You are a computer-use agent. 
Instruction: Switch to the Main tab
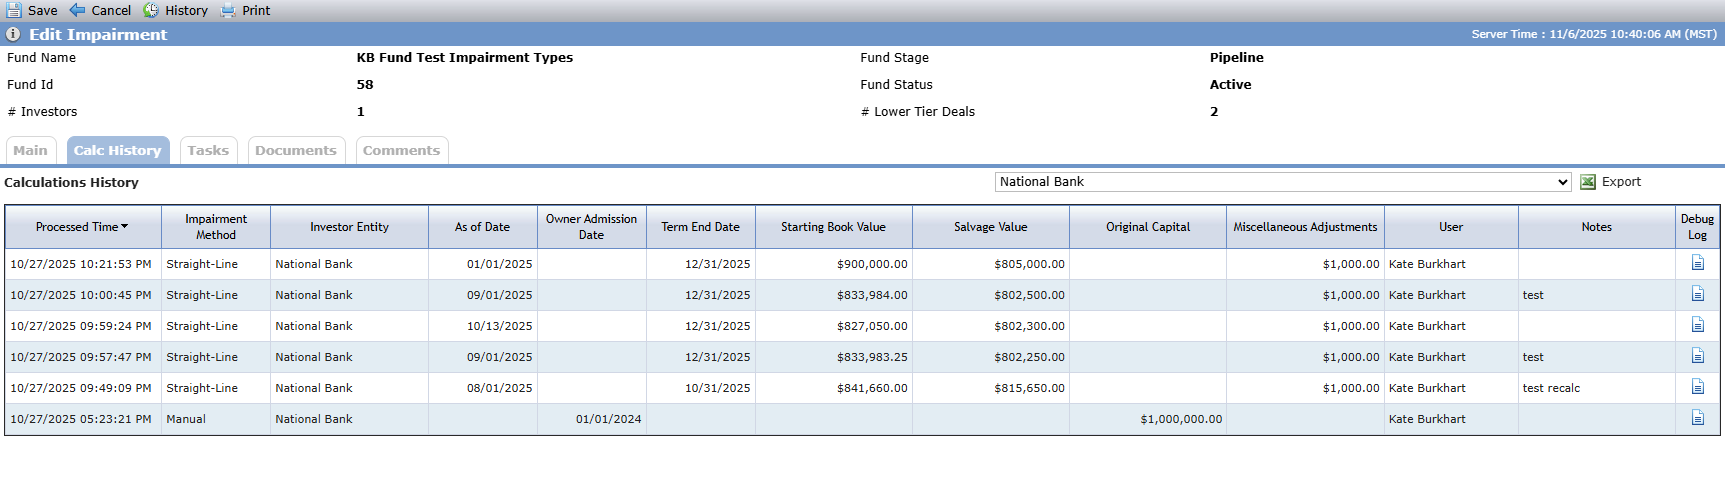(31, 150)
